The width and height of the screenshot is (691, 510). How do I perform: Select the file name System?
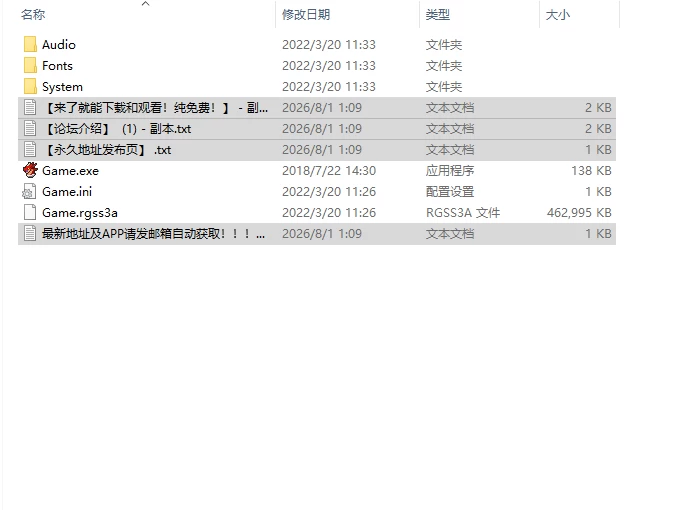click(62, 87)
